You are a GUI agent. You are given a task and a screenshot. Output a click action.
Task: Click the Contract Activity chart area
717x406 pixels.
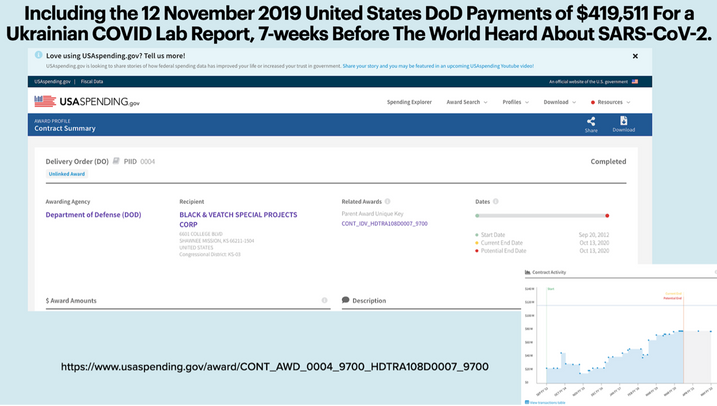[626, 334]
